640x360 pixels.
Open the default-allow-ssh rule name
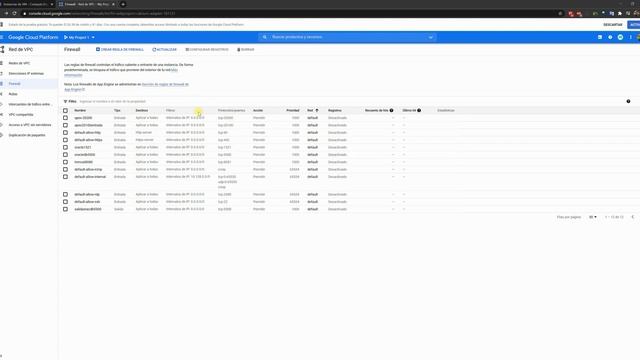tap(87, 202)
